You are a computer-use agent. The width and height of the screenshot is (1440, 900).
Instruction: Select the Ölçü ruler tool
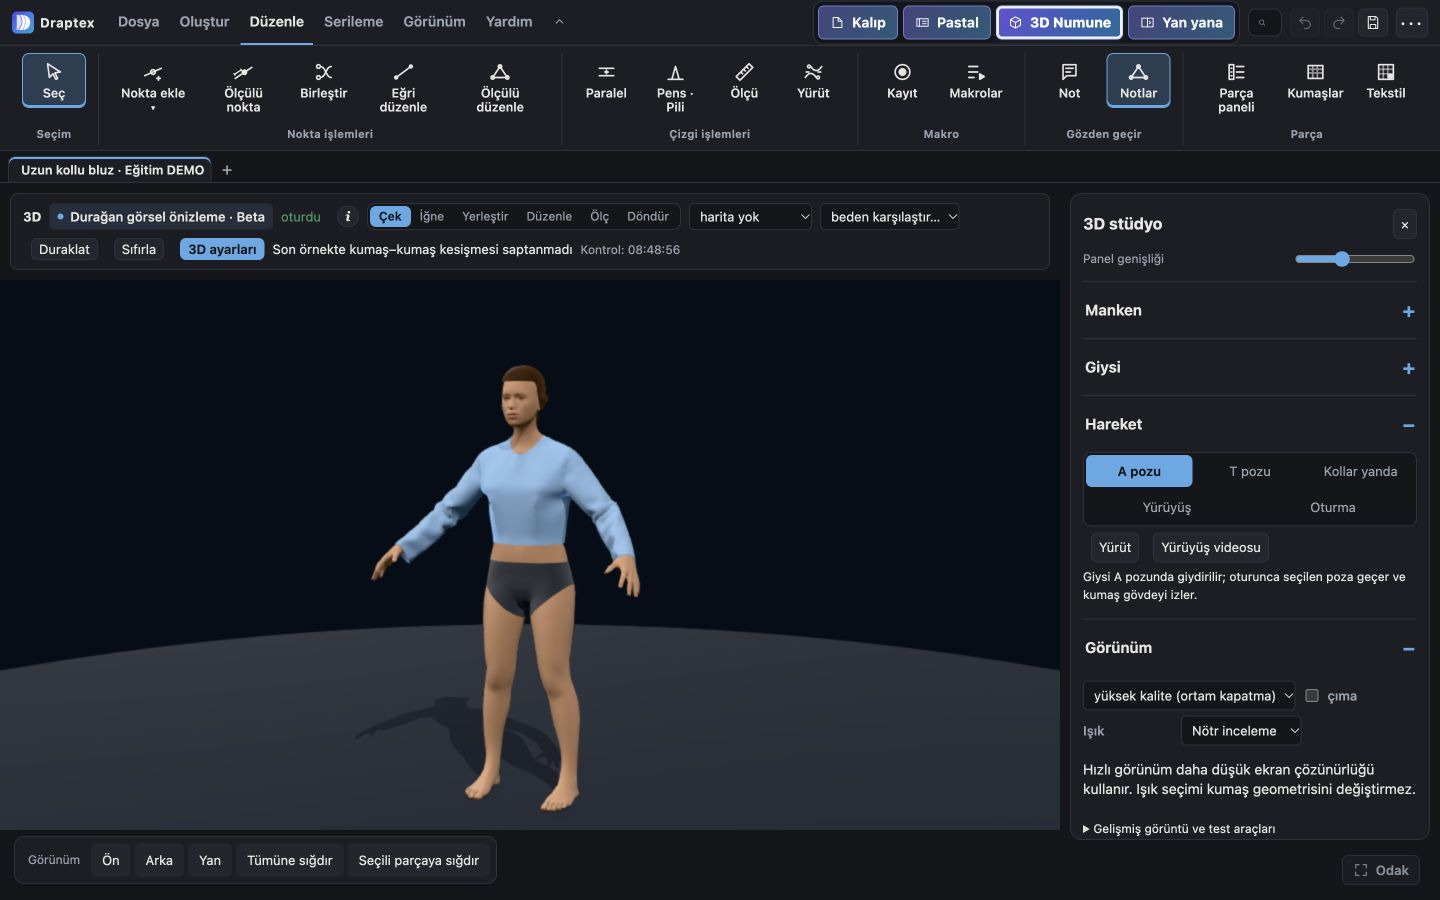click(x=744, y=80)
